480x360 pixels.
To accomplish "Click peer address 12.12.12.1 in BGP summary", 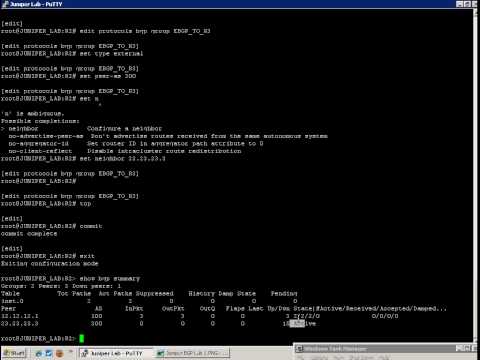I will (20, 316).
